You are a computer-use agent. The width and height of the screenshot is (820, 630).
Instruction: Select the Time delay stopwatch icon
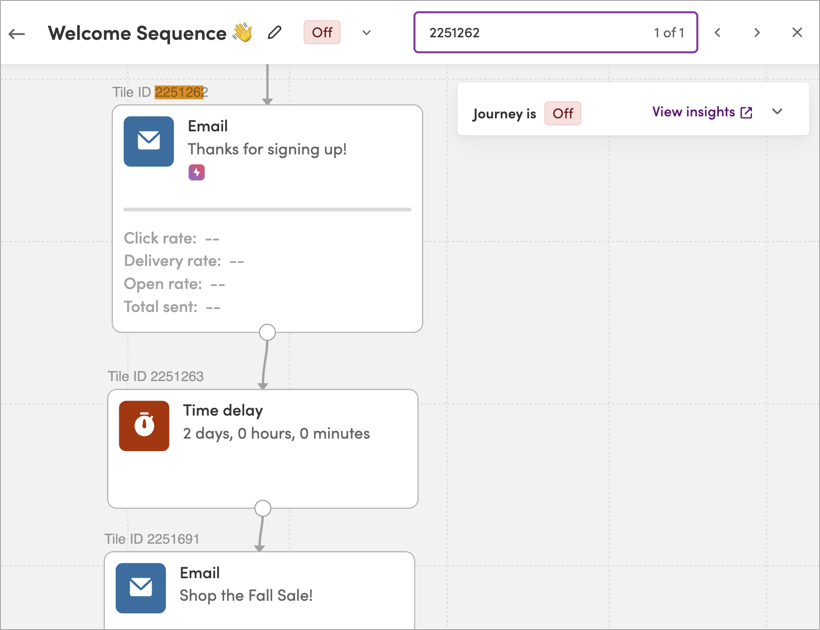point(144,426)
